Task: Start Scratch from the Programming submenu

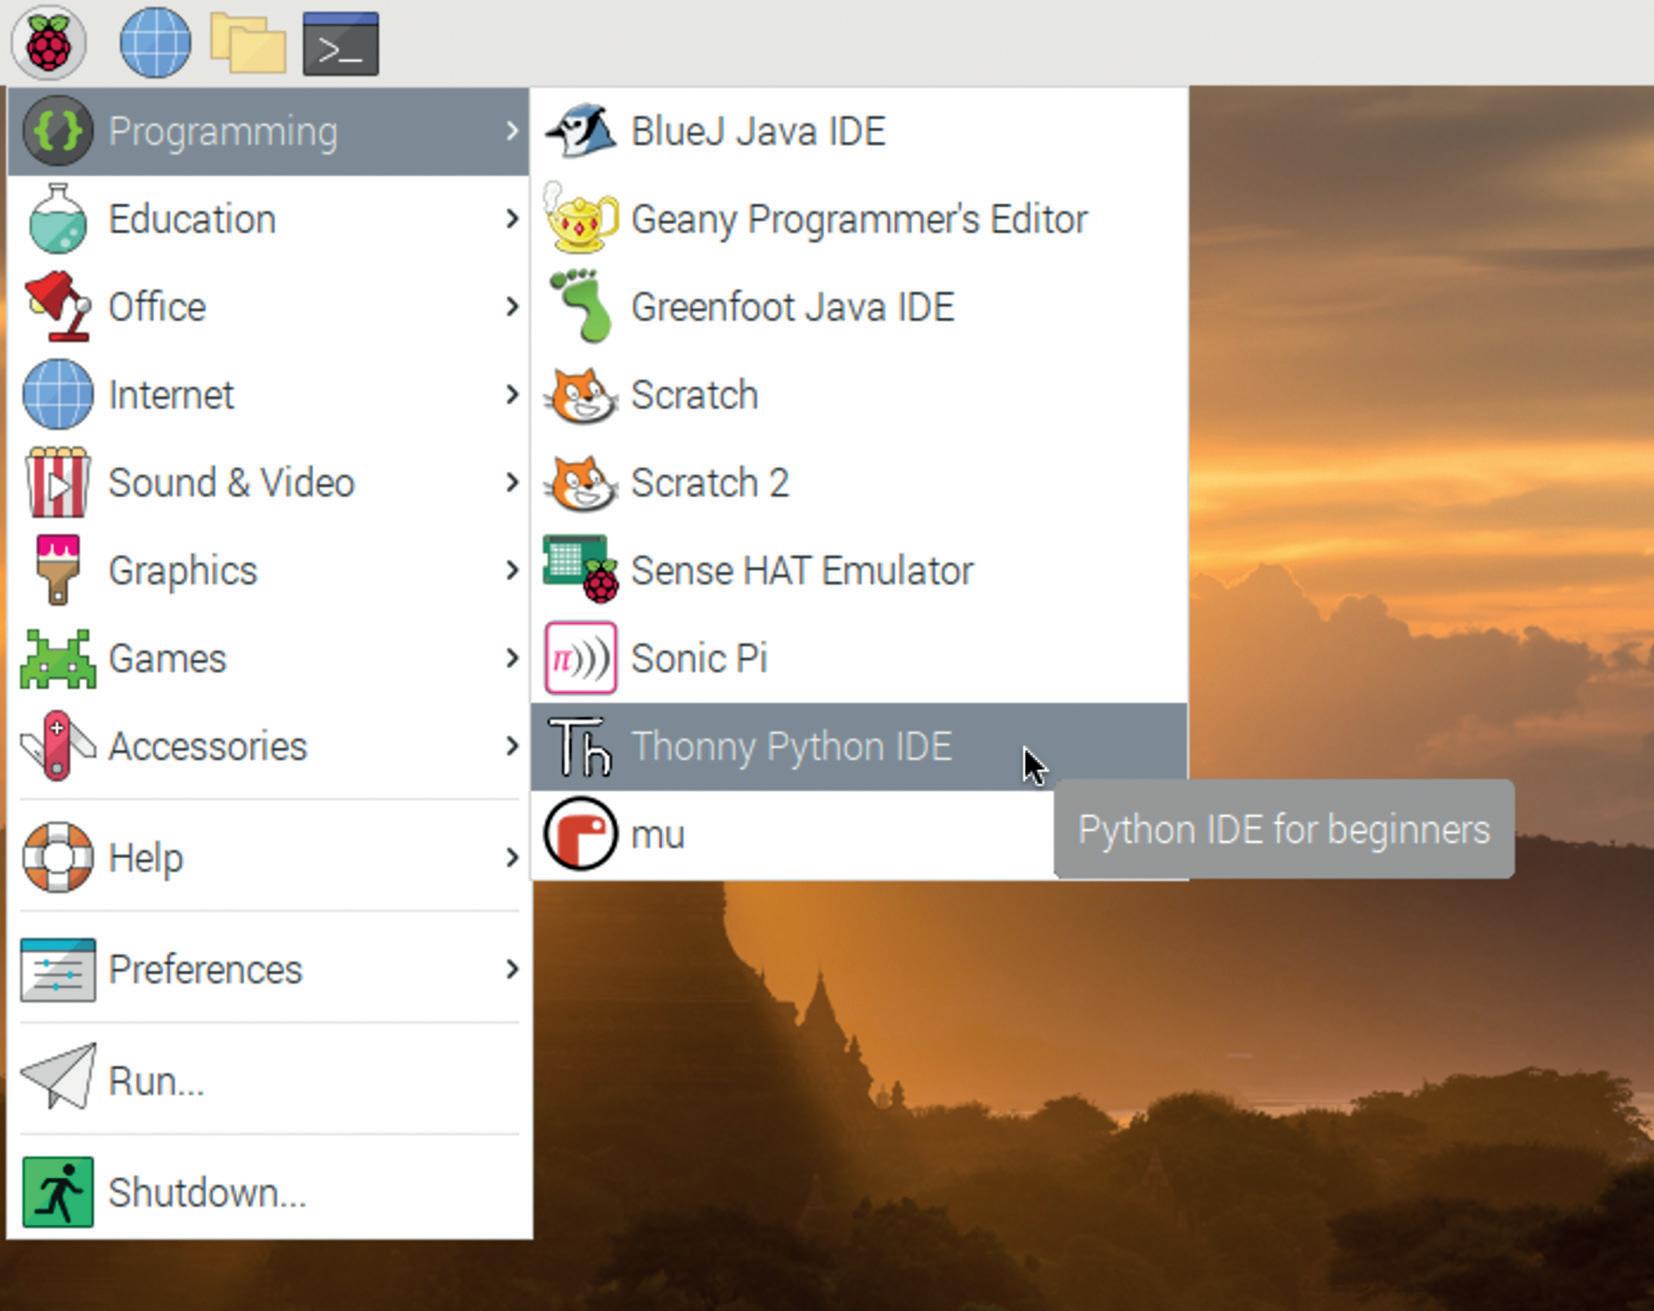Action: 859,394
